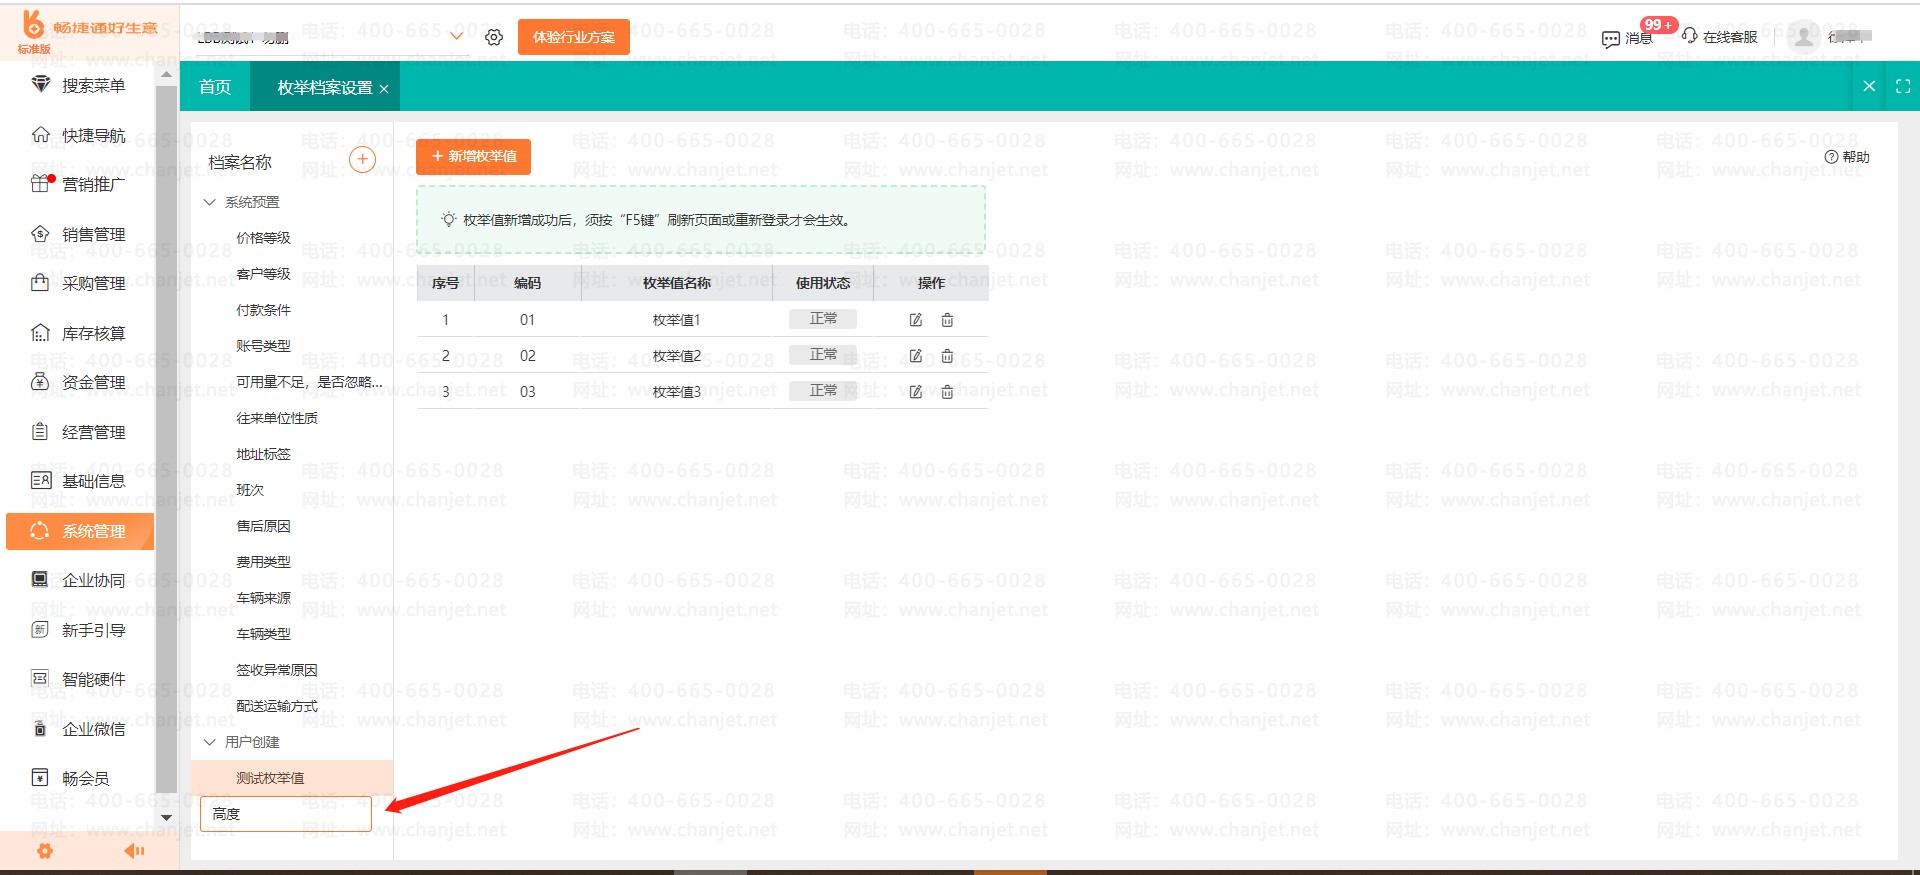Select 签收异常原因 in the archive tree

click(277, 670)
